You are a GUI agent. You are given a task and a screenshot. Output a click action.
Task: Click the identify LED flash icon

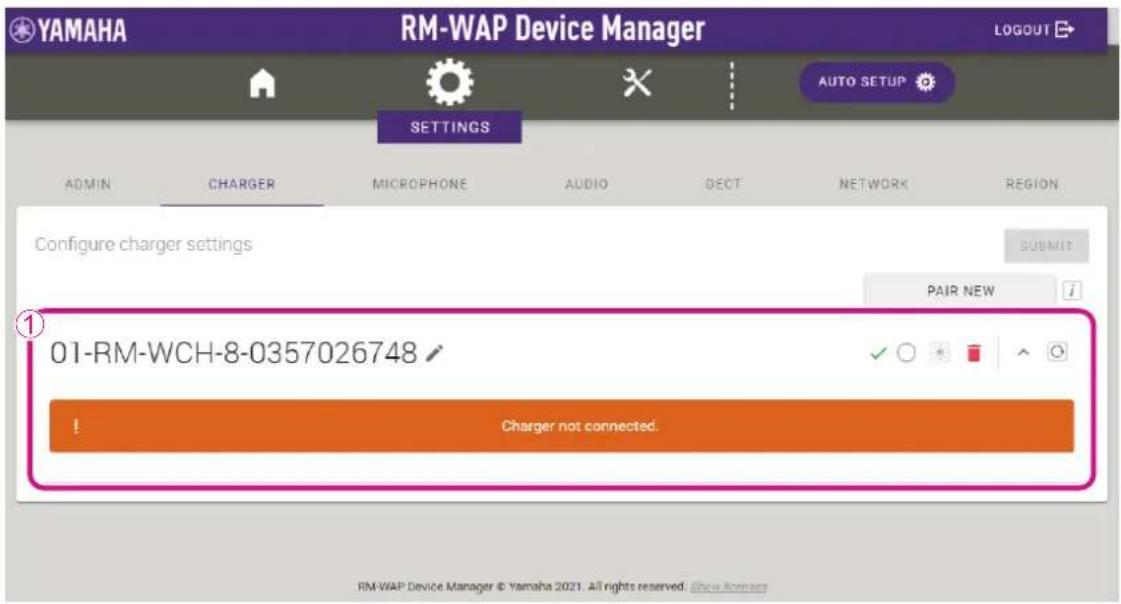point(940,352)
